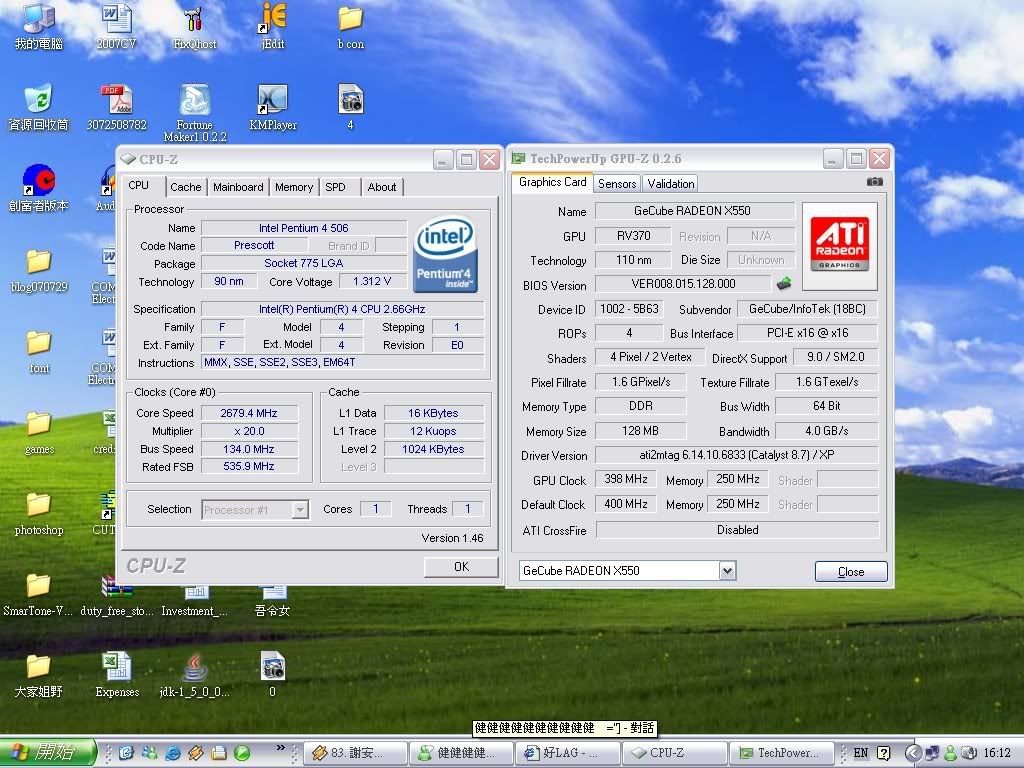Open the SPD tab in CPU-Z
Screen dimensions: 1024x768
(336, 187)
